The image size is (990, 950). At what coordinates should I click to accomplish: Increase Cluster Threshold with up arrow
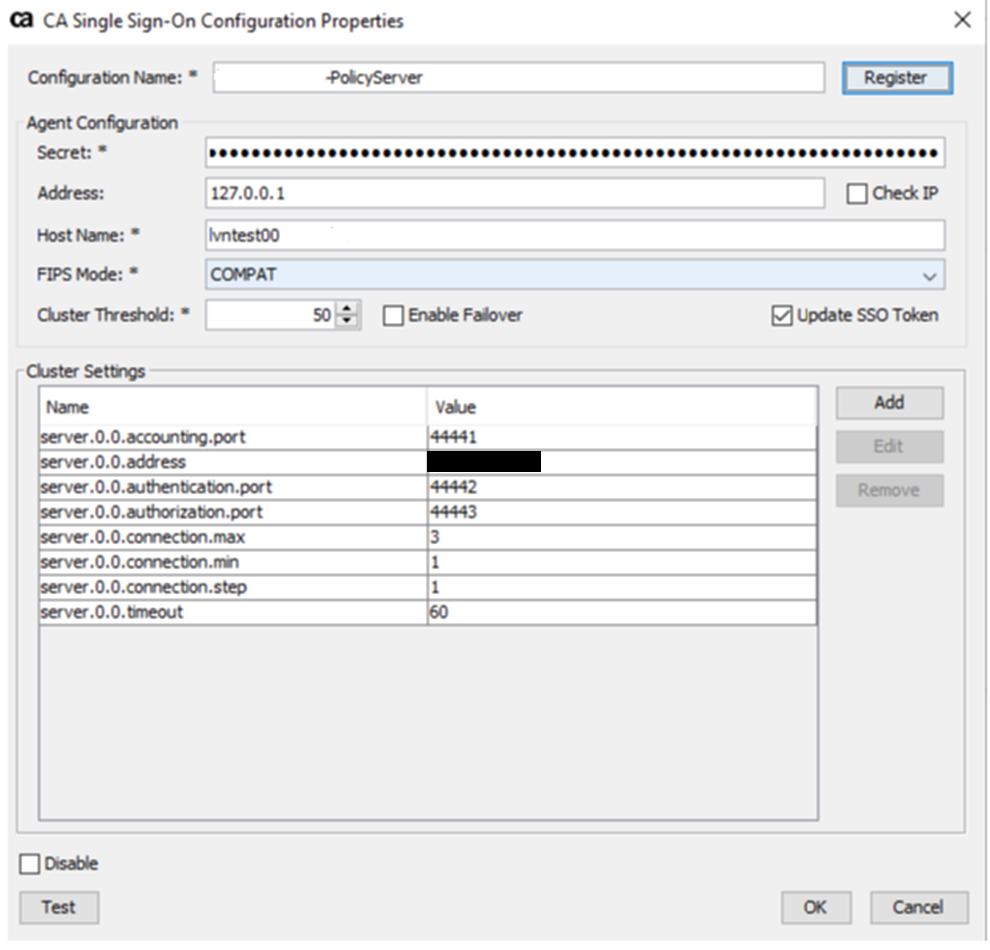point(347,309)
